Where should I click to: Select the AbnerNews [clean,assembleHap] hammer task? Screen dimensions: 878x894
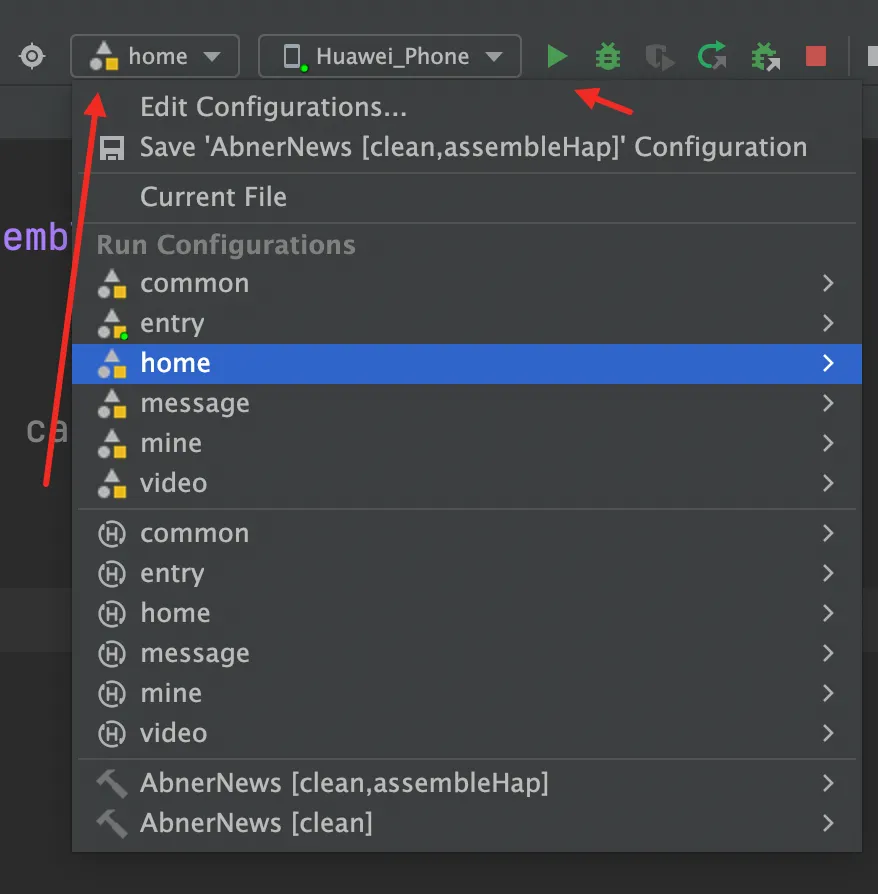pyautogui.click(x=344, y=783)
